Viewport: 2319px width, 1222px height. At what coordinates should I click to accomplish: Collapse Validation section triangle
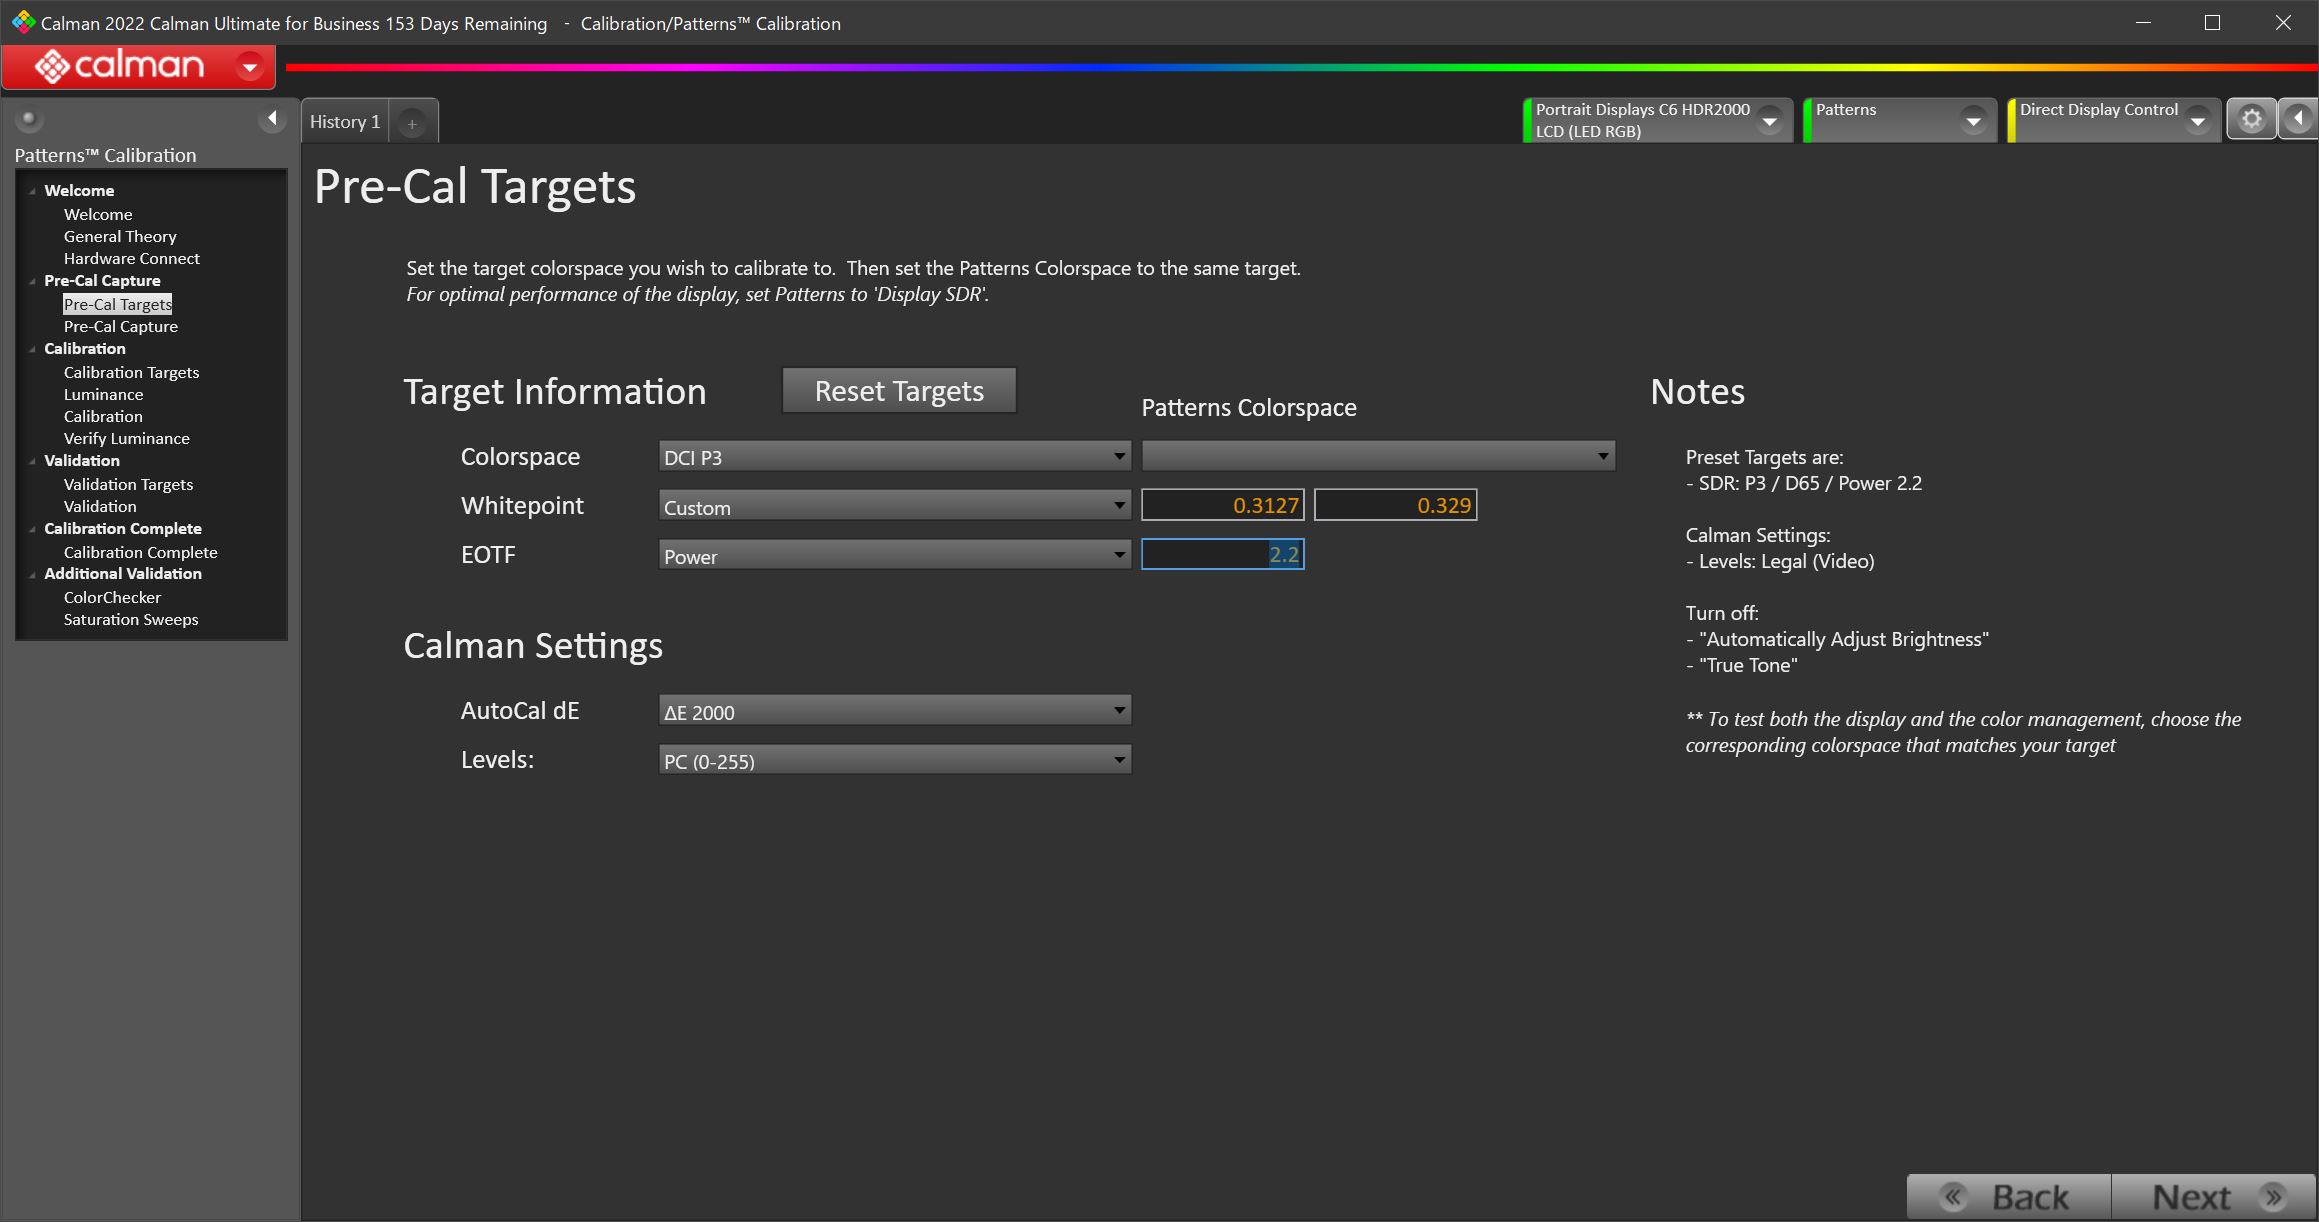click(33, 461)
